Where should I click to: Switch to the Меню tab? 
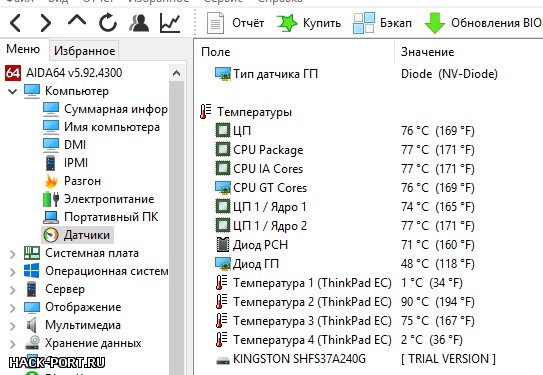tap(23, 49)
